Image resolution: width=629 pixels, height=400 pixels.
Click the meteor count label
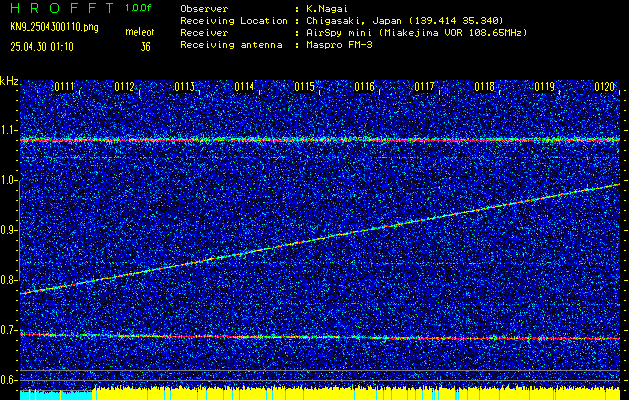point(140,32)
